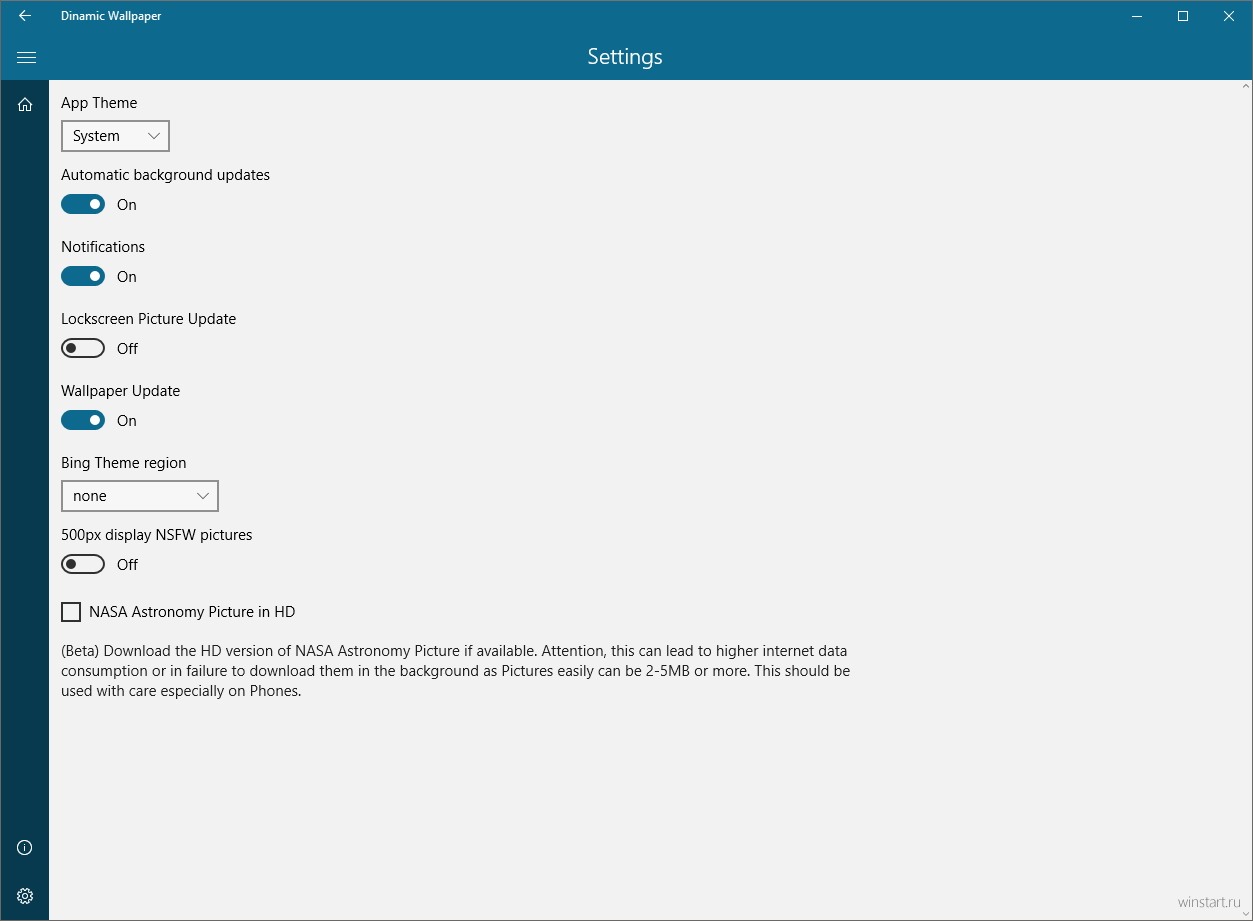The image size is (1253, 921).
Task: Turn off Automatic background updates
Action: point(83,204)
